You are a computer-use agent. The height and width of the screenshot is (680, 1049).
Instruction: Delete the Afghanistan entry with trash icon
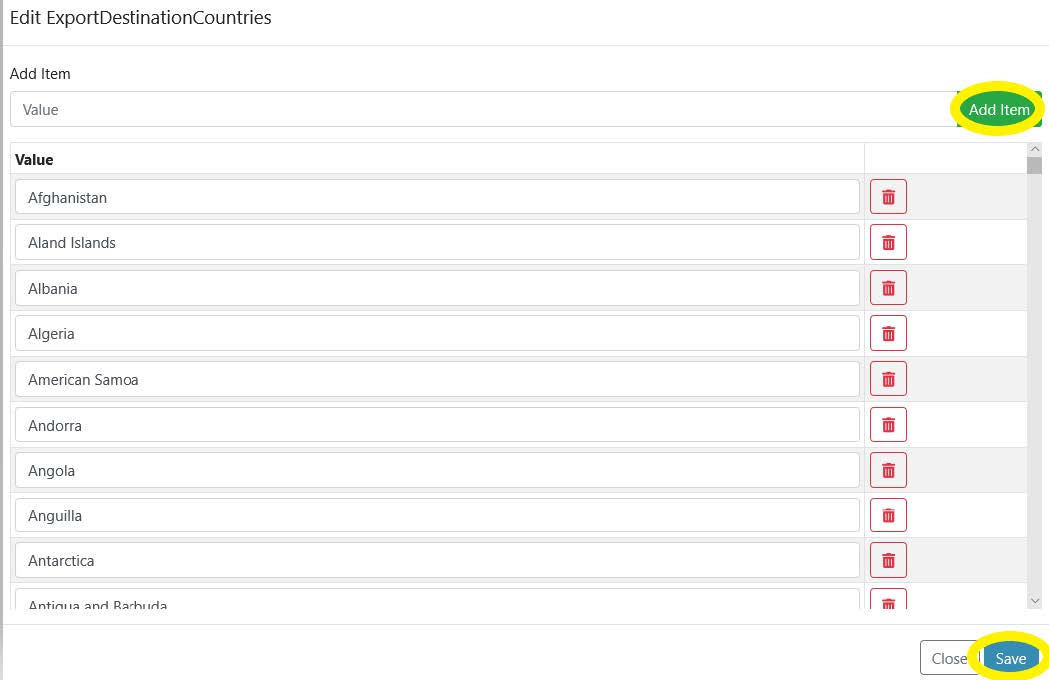point(888,197)
